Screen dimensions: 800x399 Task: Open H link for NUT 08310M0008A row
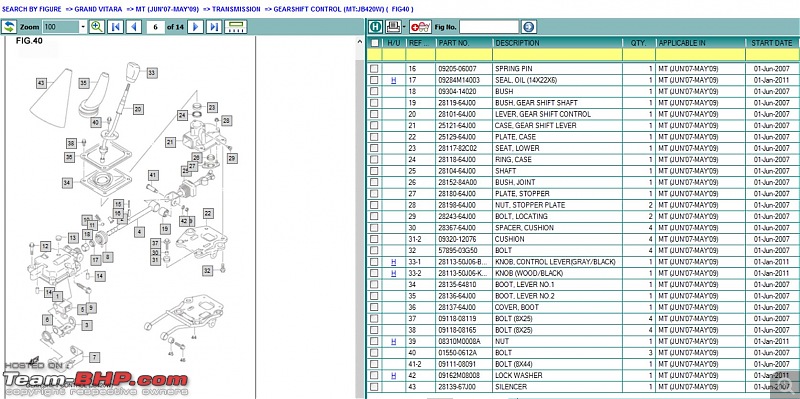tap(393, 341)
